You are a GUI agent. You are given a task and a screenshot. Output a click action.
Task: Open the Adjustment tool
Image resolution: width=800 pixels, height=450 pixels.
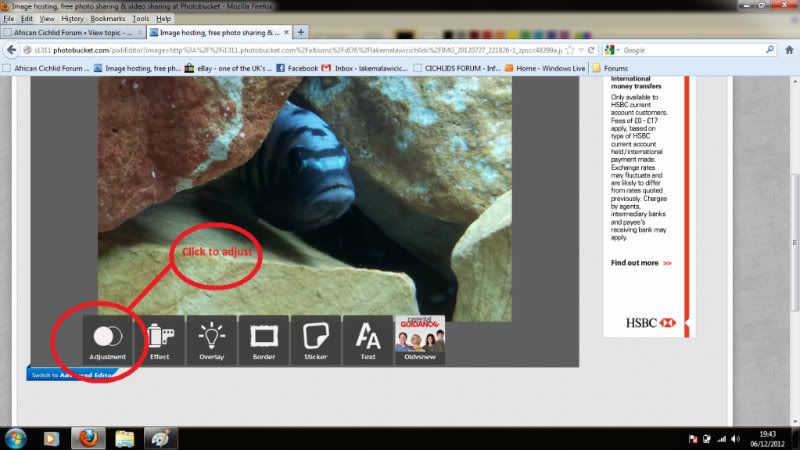[x=108, y=340]
